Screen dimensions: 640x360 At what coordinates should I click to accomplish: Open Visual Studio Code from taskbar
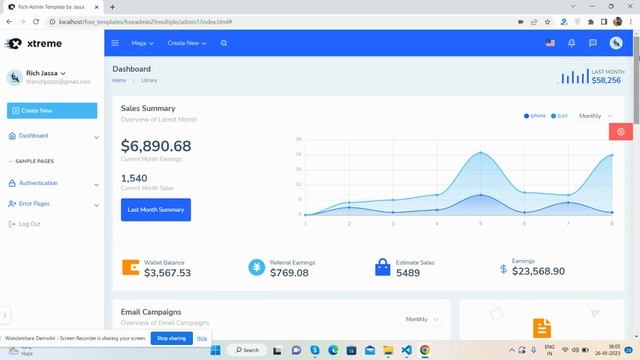[407, 350]
